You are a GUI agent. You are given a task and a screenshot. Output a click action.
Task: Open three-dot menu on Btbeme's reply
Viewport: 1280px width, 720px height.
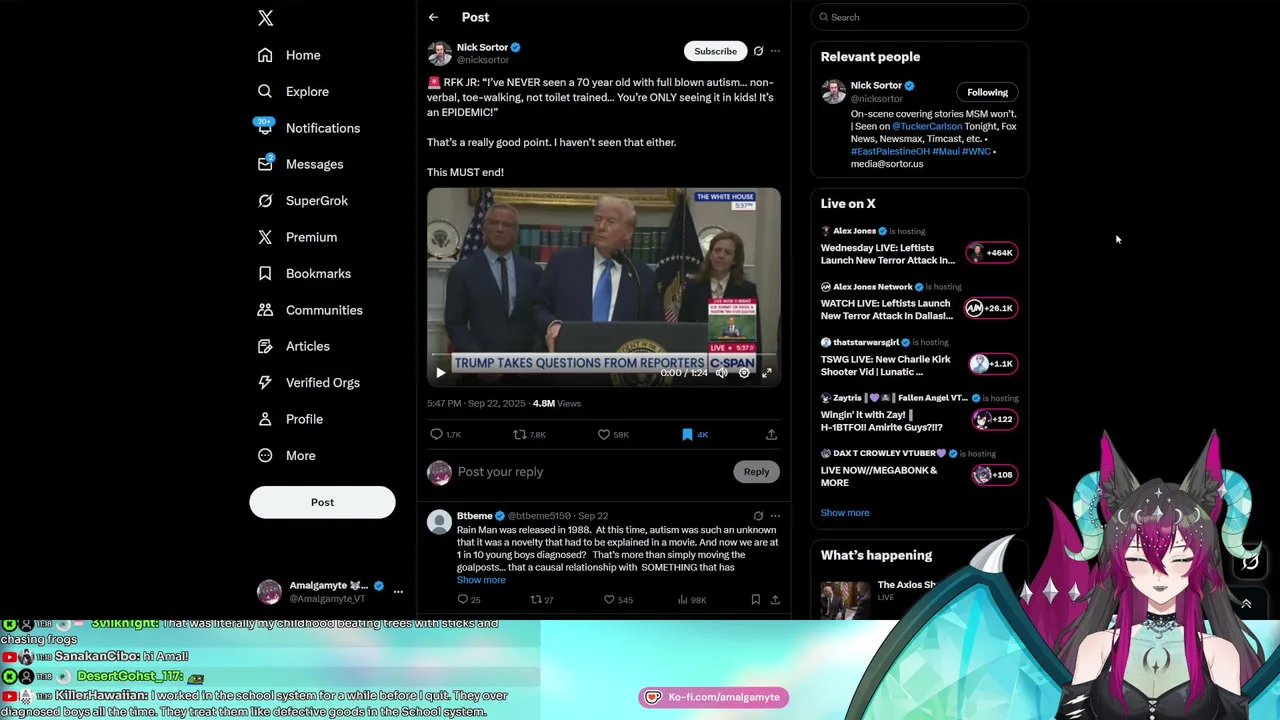point(775,516)
